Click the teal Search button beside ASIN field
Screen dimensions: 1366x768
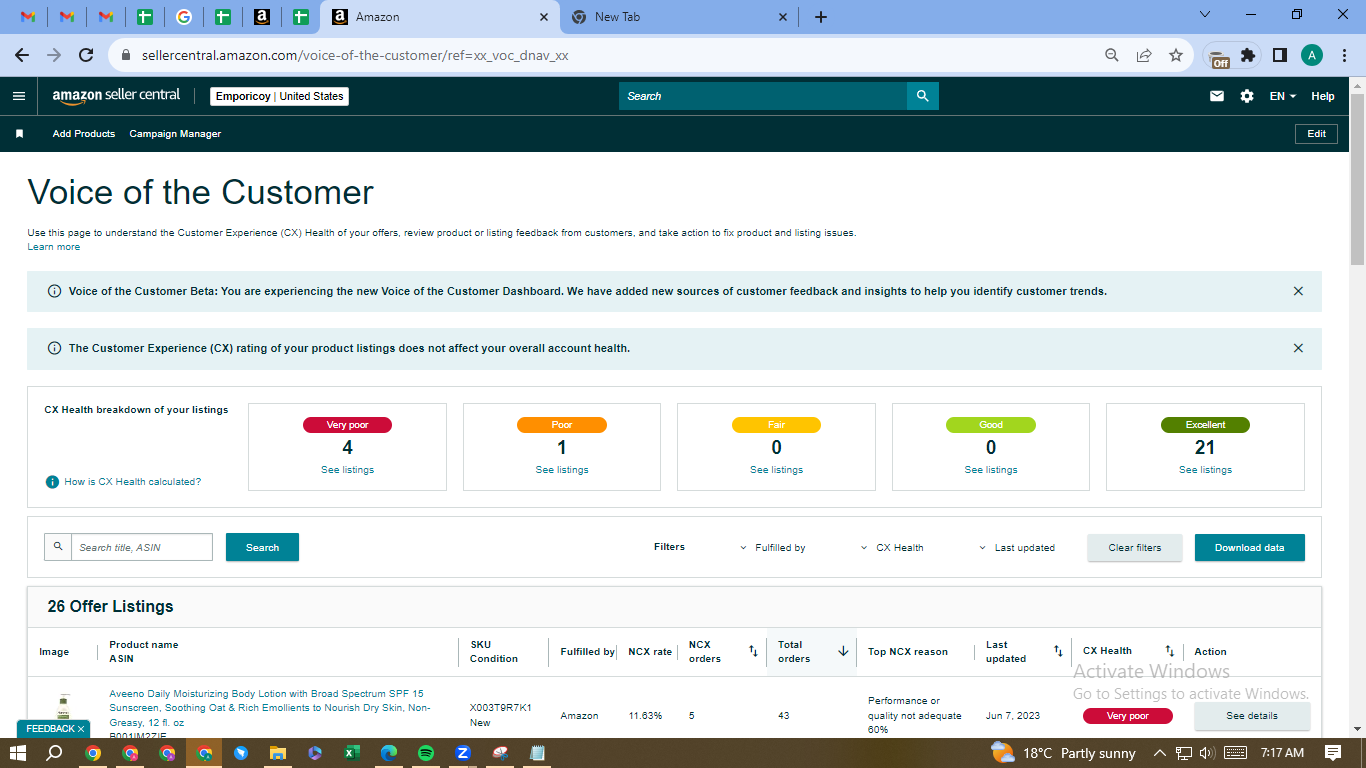[262, 548]
